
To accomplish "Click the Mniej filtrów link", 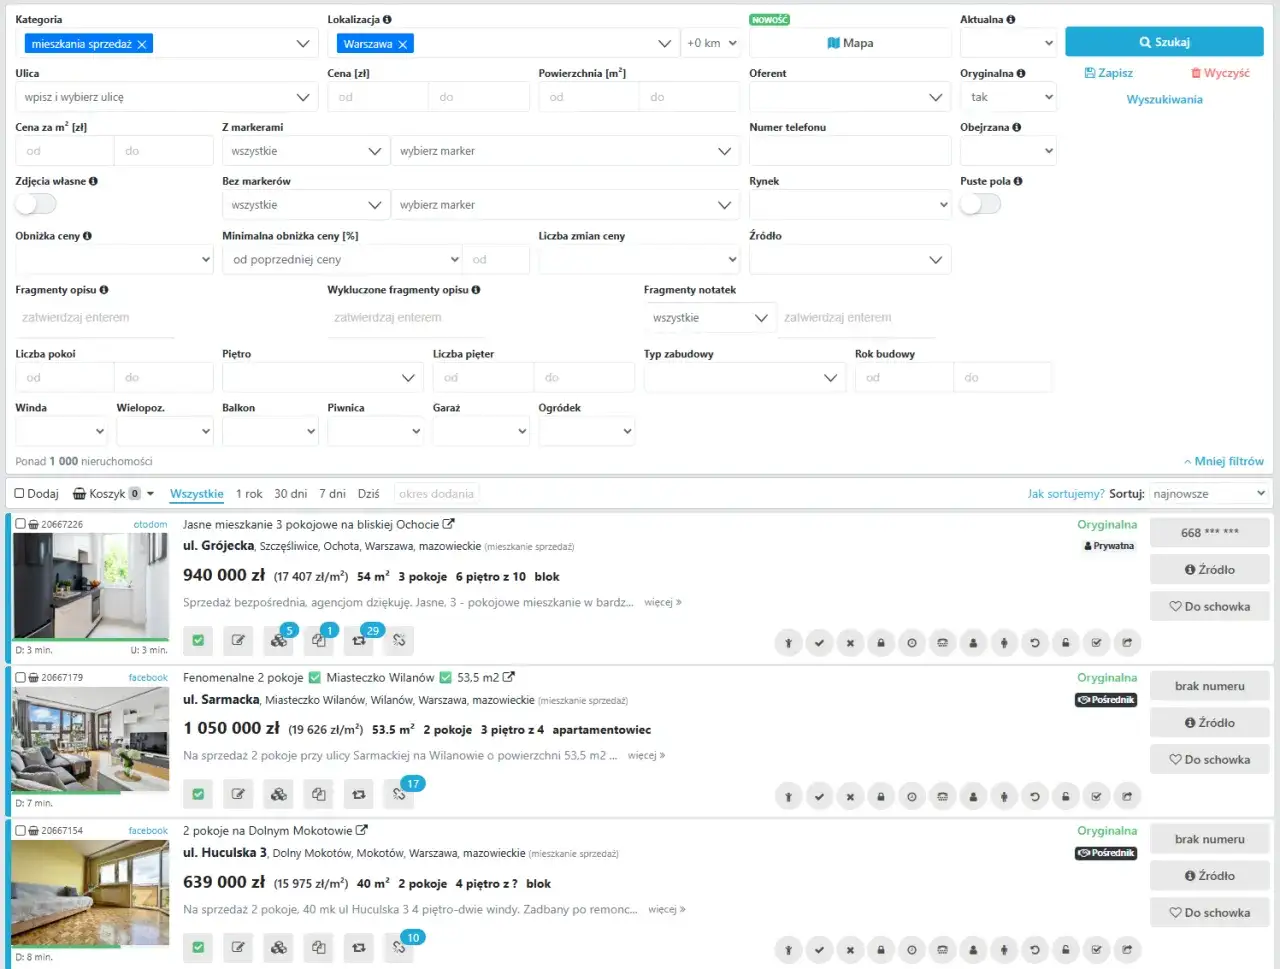I will coord(1224,461).
